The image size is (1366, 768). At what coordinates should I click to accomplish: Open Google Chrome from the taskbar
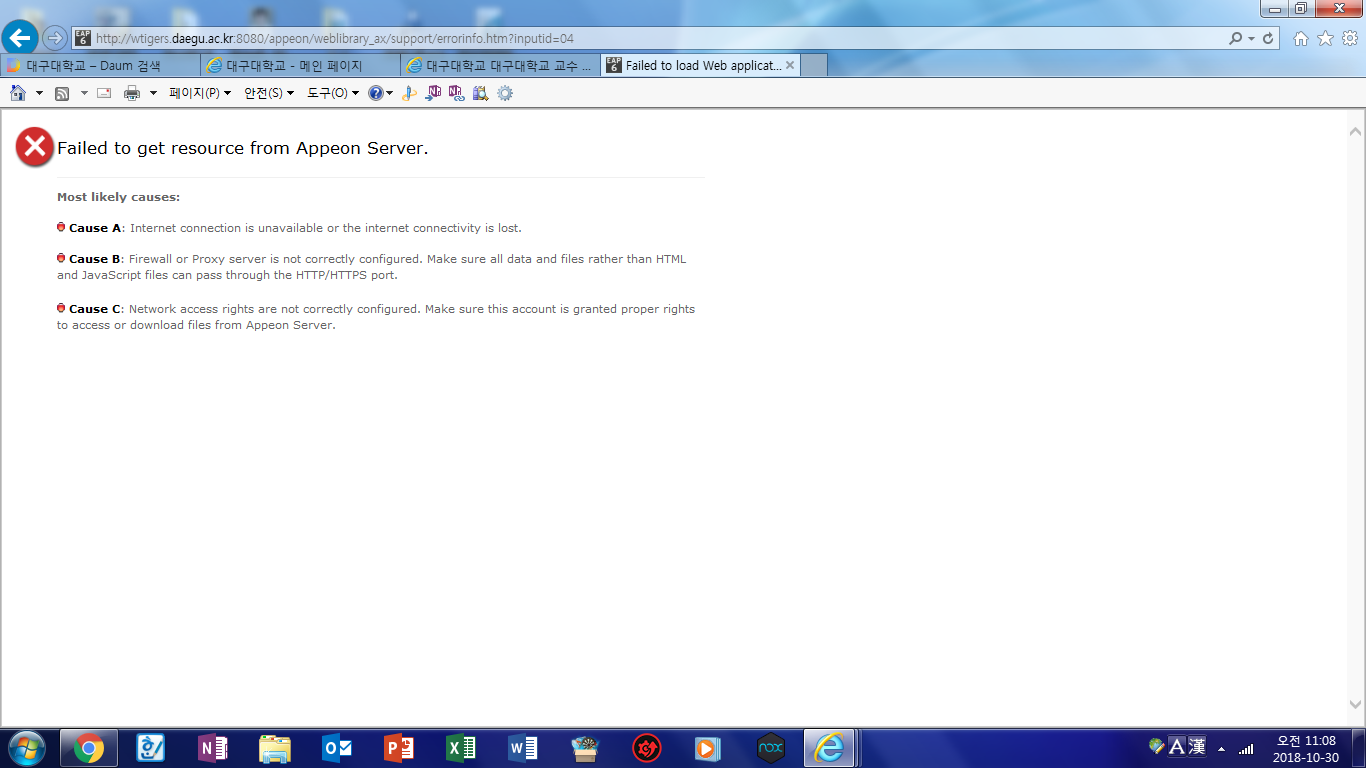click(88, 747)
